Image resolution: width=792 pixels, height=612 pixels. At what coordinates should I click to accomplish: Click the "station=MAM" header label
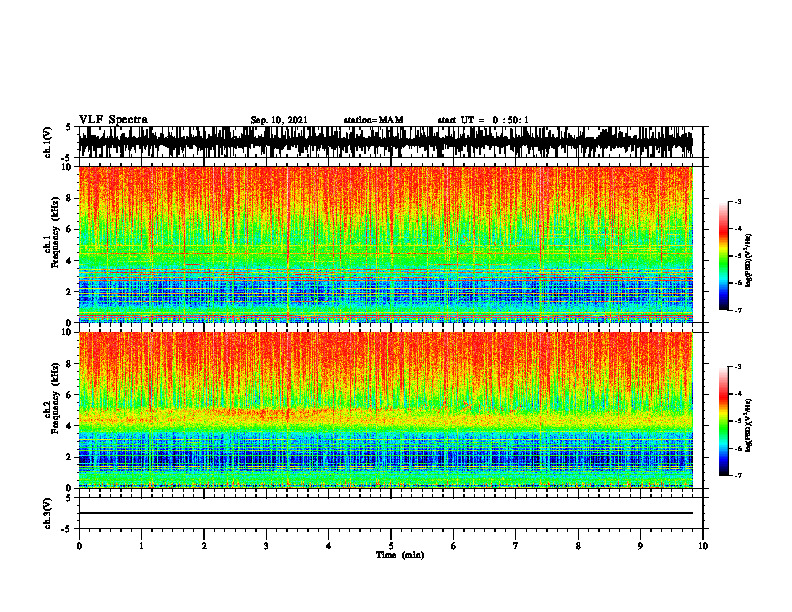click(x=373, y=120)
